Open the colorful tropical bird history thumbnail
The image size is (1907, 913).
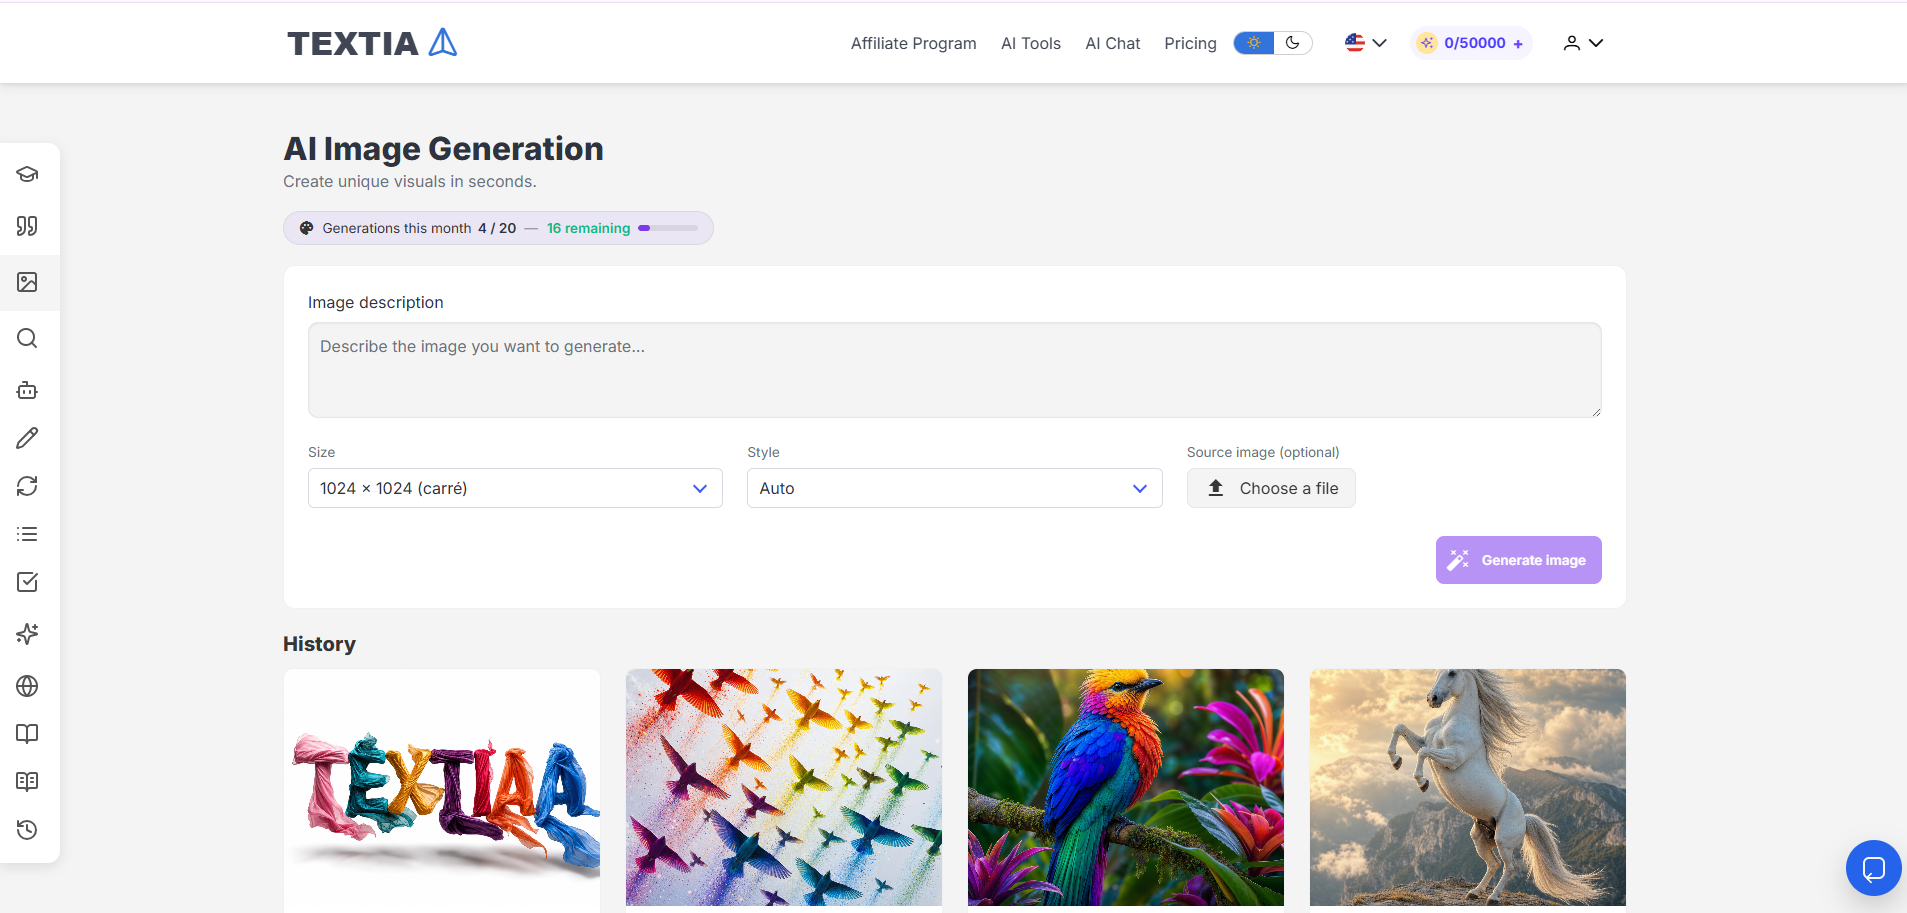coord(1126,788)
